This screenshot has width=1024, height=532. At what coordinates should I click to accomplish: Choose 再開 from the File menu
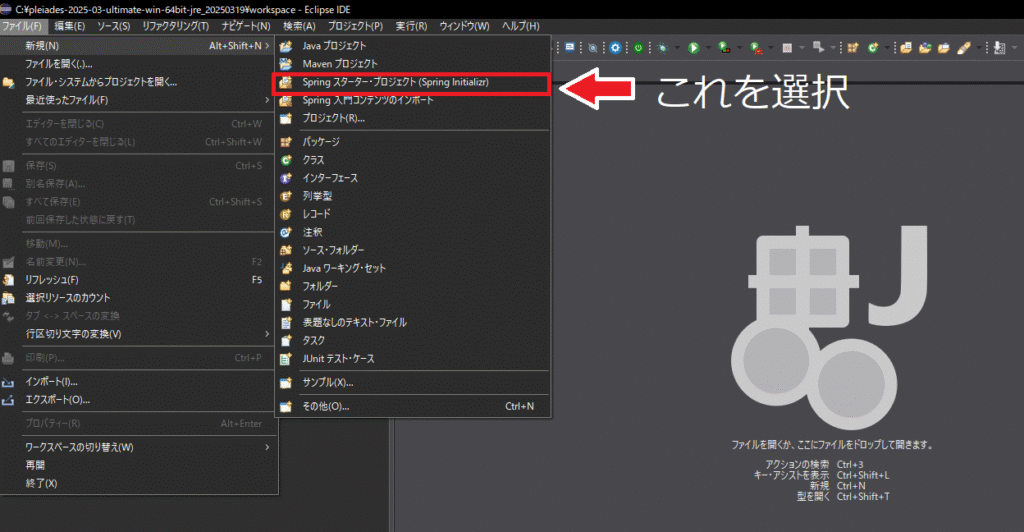click(x=138, y=465)
